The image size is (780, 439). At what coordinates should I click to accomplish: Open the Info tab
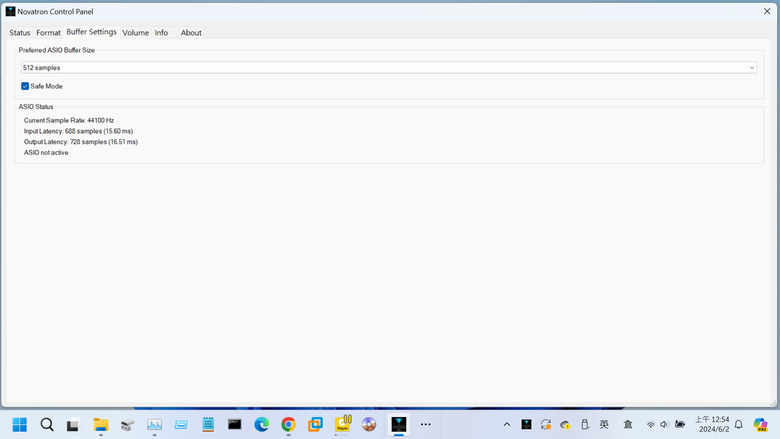coord(161,33)
